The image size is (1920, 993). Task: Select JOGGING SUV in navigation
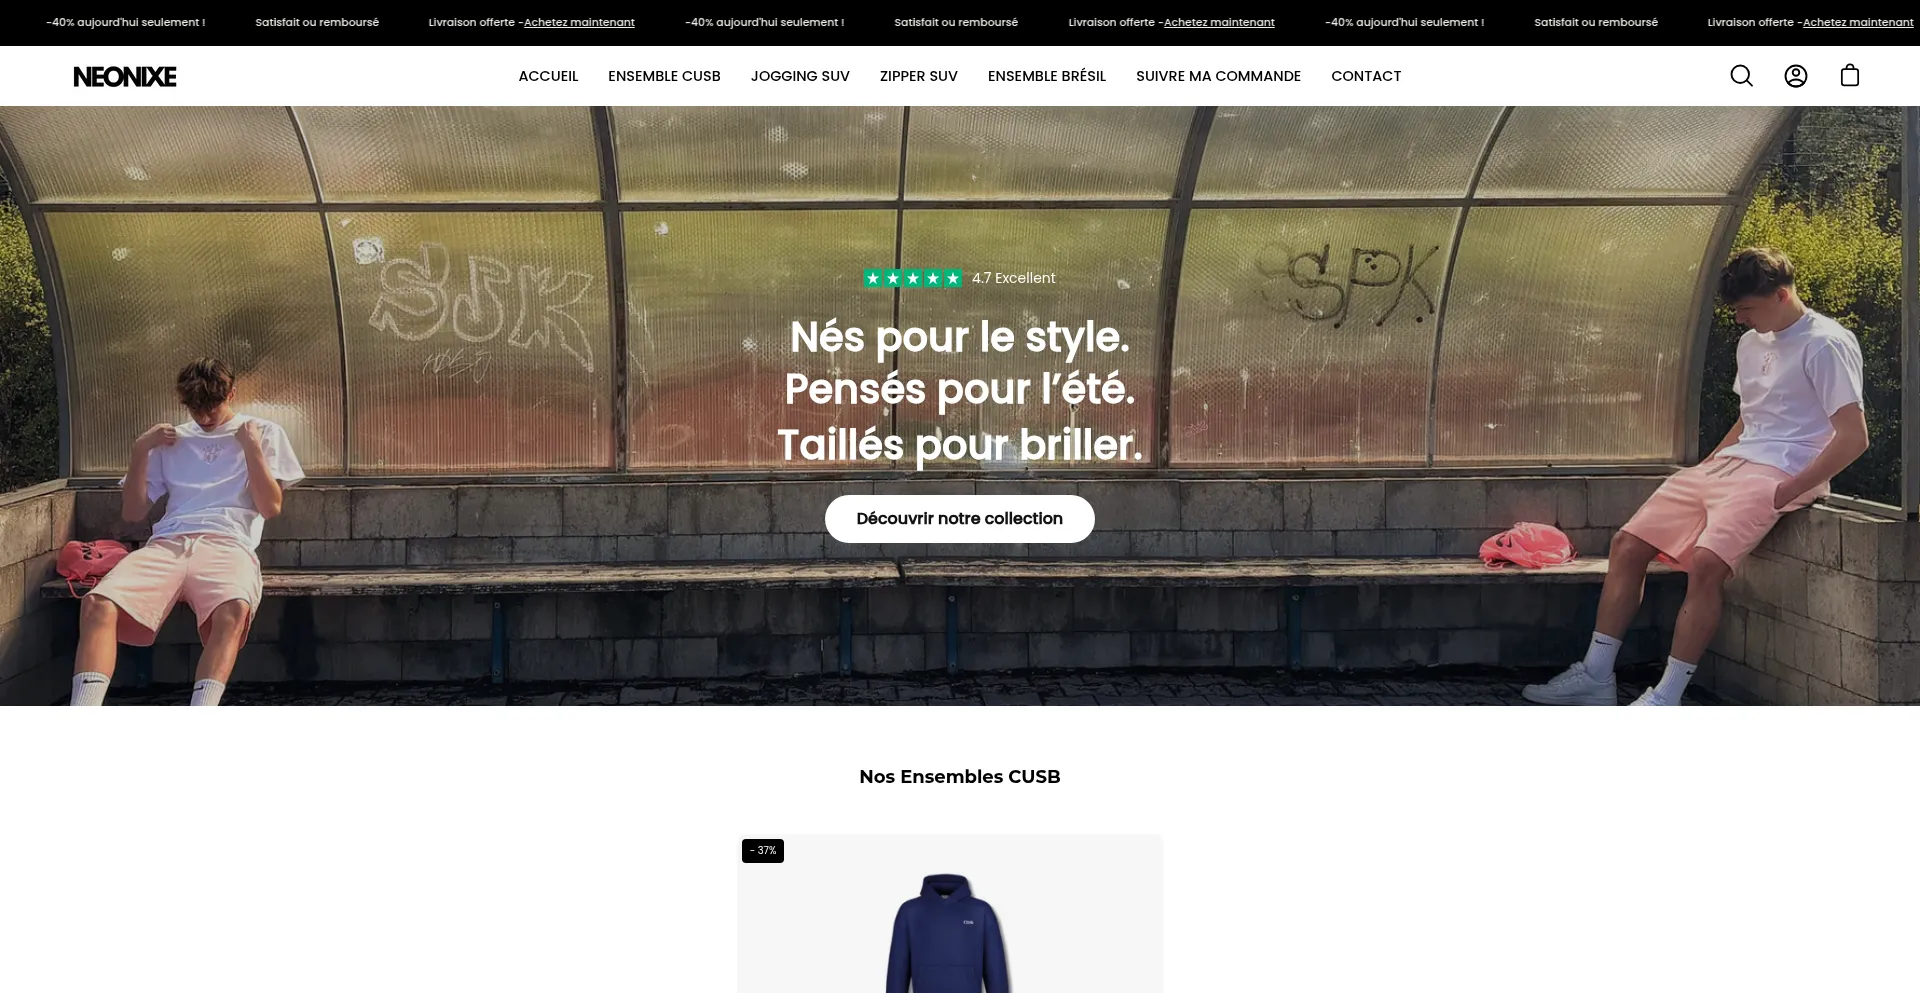[800, 76]
